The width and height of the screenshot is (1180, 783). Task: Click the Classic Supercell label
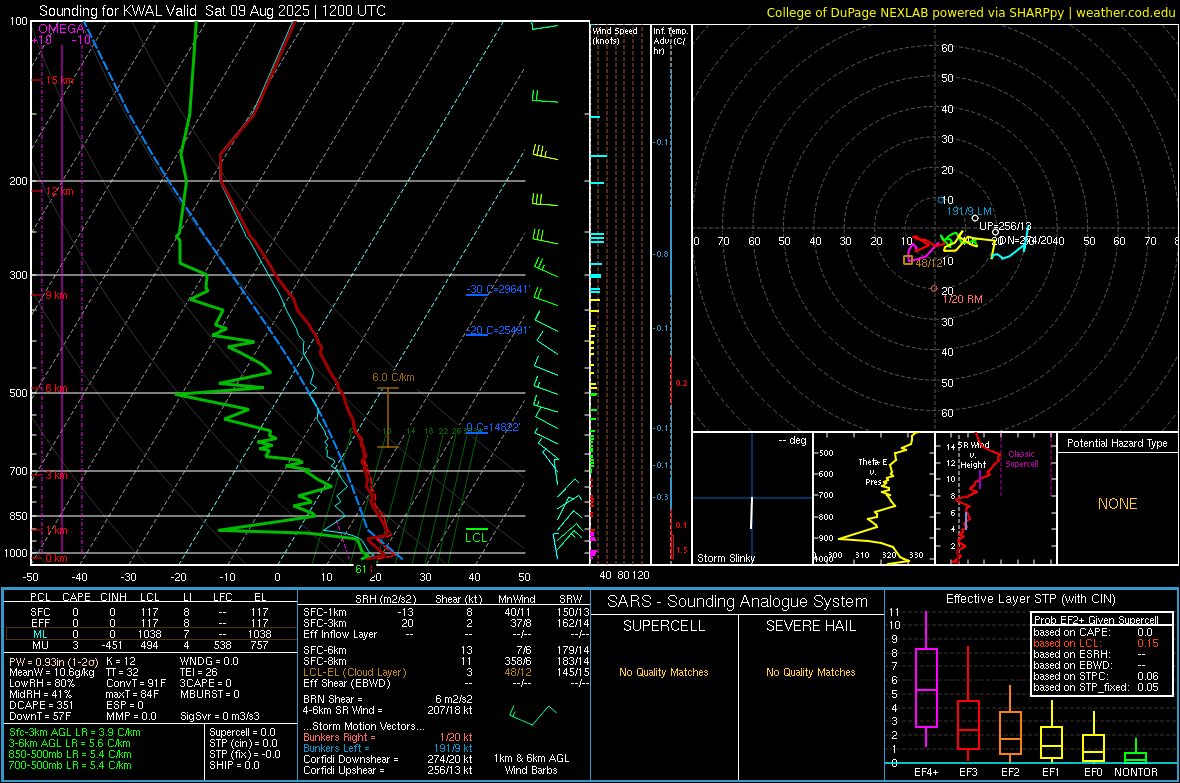click(1021, 459)
